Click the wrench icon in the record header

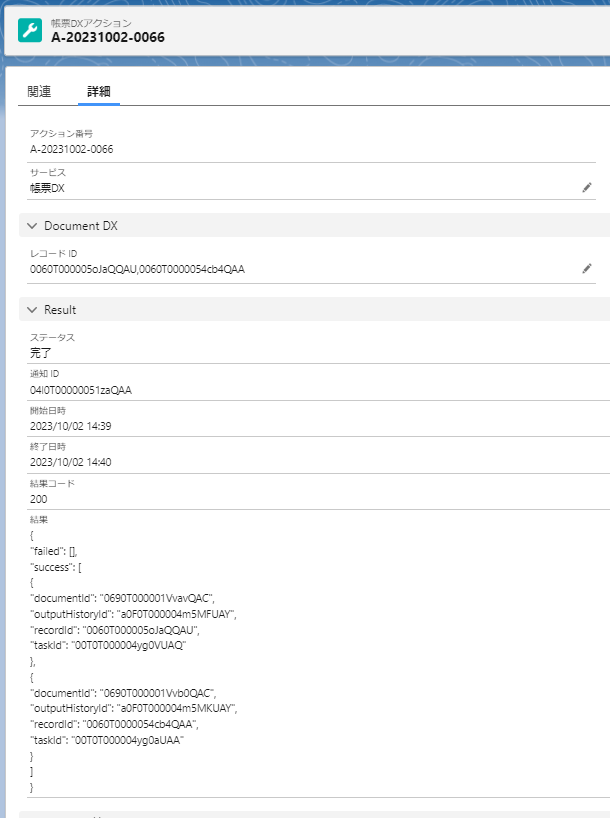(x=30, y=30)
